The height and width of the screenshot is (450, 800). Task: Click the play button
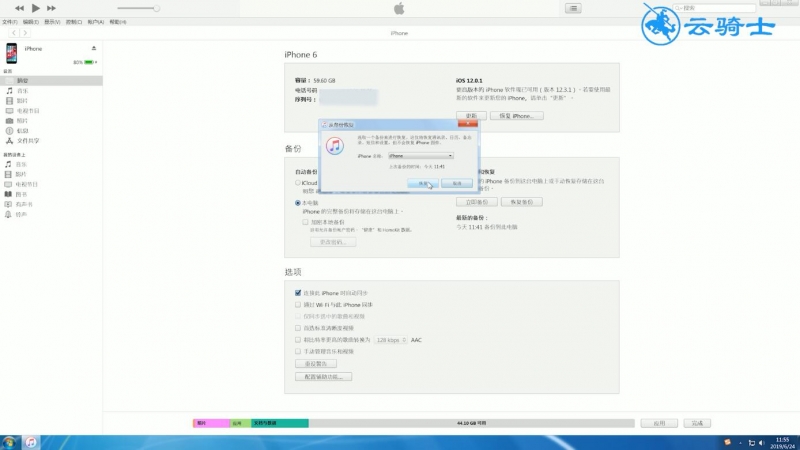pos(35,8)
